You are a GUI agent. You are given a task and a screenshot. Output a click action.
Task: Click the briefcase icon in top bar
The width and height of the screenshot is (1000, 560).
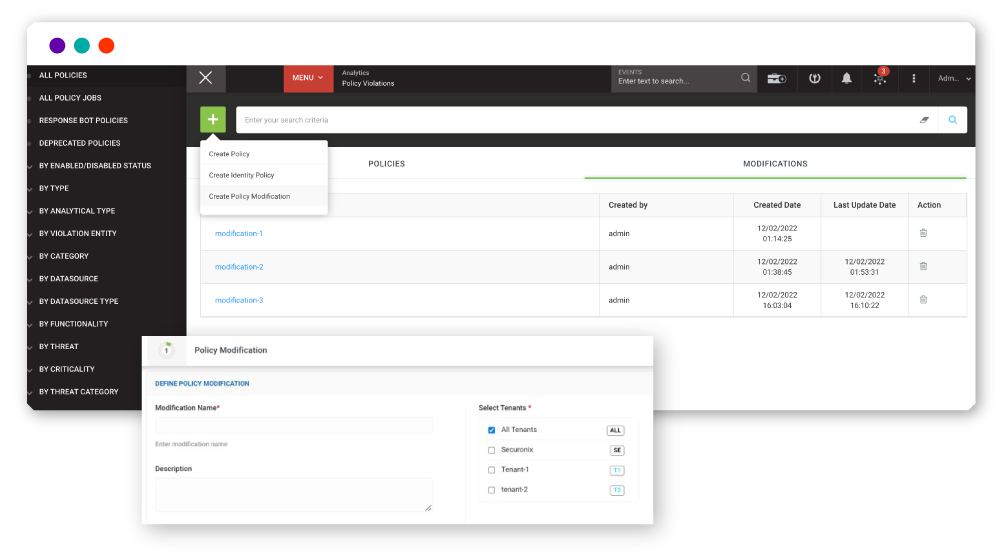point(776,78)
